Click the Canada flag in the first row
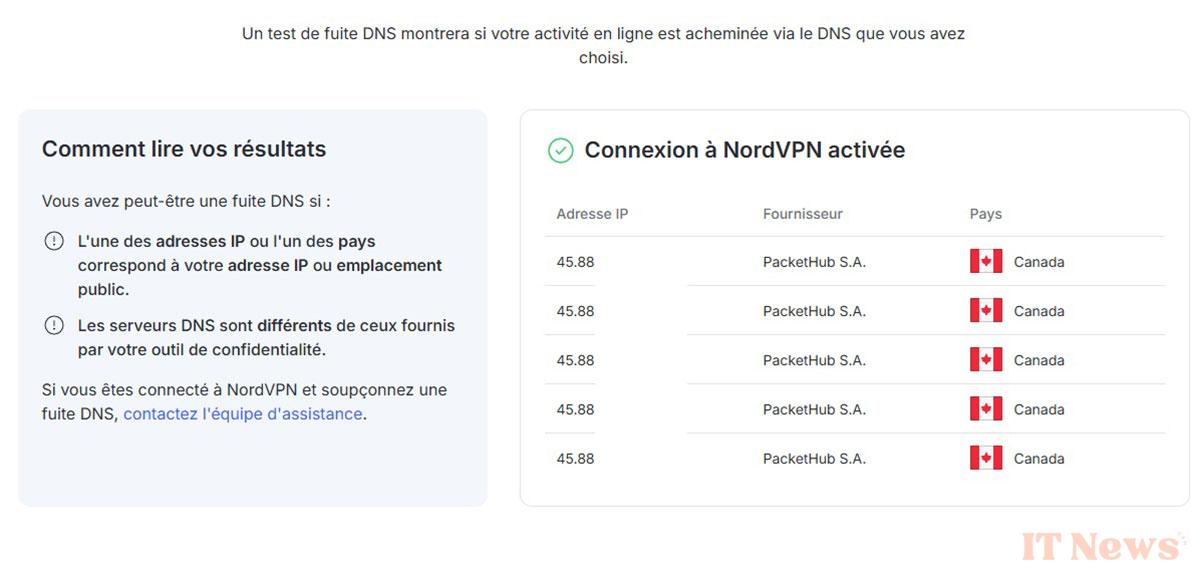Image resolution: width=1200 pixels, height=577 pixels. (x=986, y=261)
